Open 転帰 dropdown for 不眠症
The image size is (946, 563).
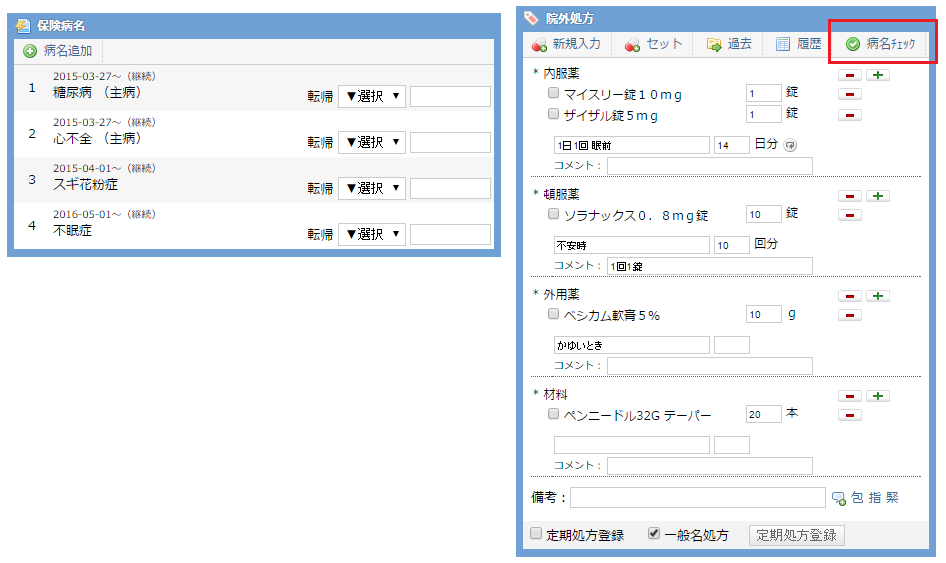click(x=372, y=234)
